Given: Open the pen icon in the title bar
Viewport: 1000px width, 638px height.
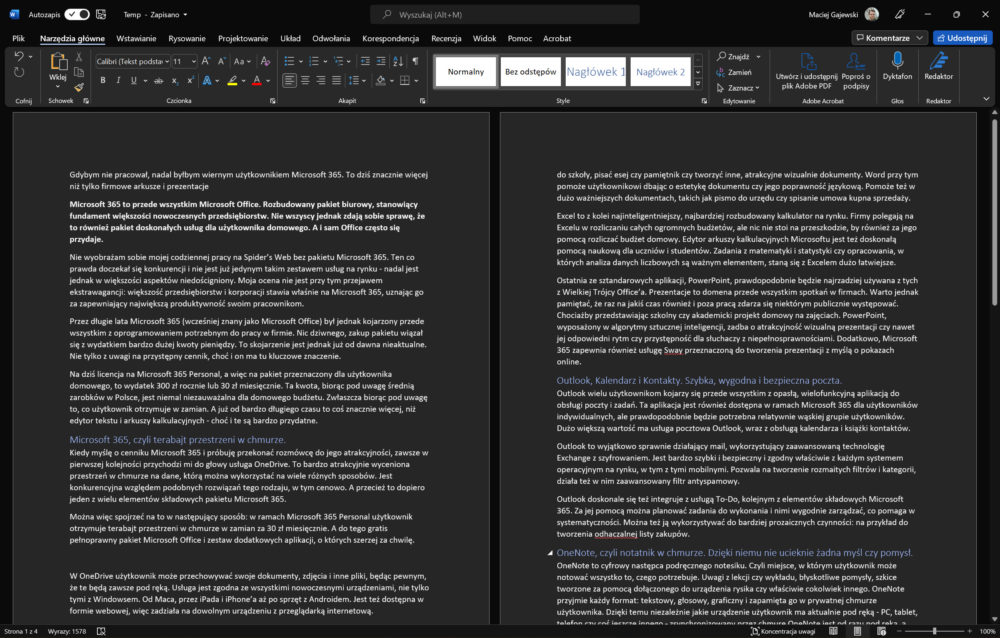Looking at the screenshot, I should click(x=900, y=14).
